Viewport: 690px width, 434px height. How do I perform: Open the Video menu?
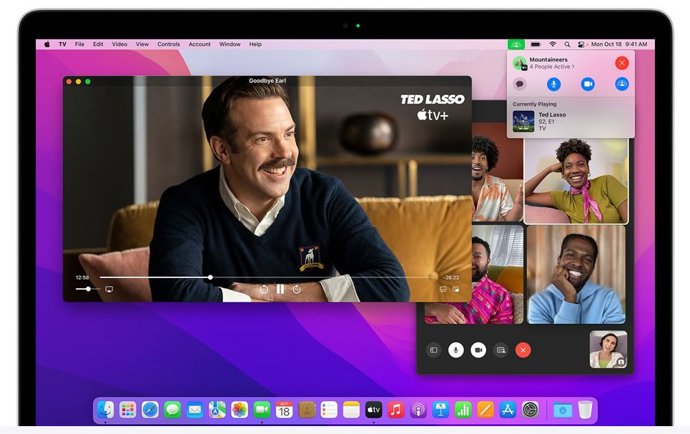coord(119,44)
